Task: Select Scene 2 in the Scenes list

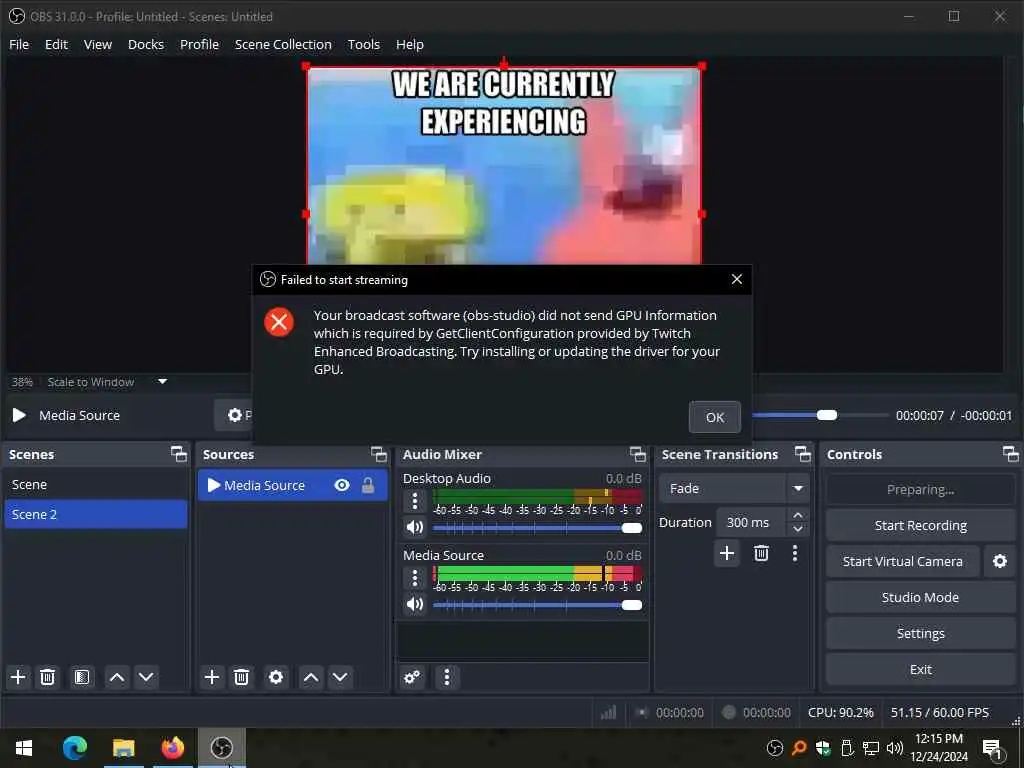Action: [x=96, y=514]
